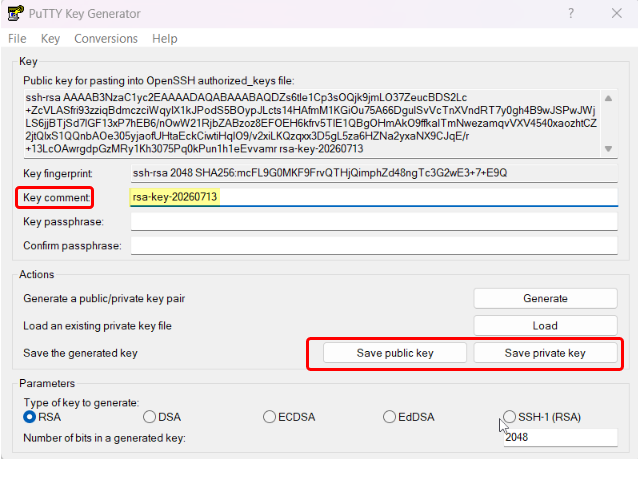The height and width of the screenshot is (477, 638).
Task: Click 'Generate a public/private key pair' text
Action: click(x=104, y=299)
